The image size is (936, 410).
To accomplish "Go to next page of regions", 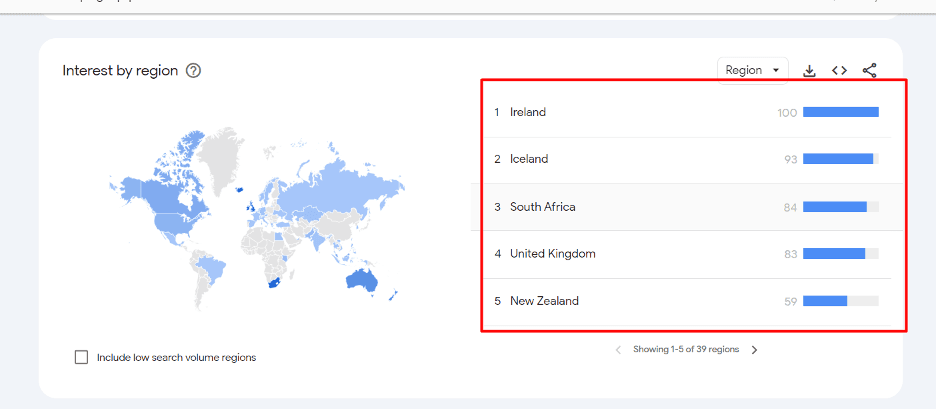I will coord(755,350).
